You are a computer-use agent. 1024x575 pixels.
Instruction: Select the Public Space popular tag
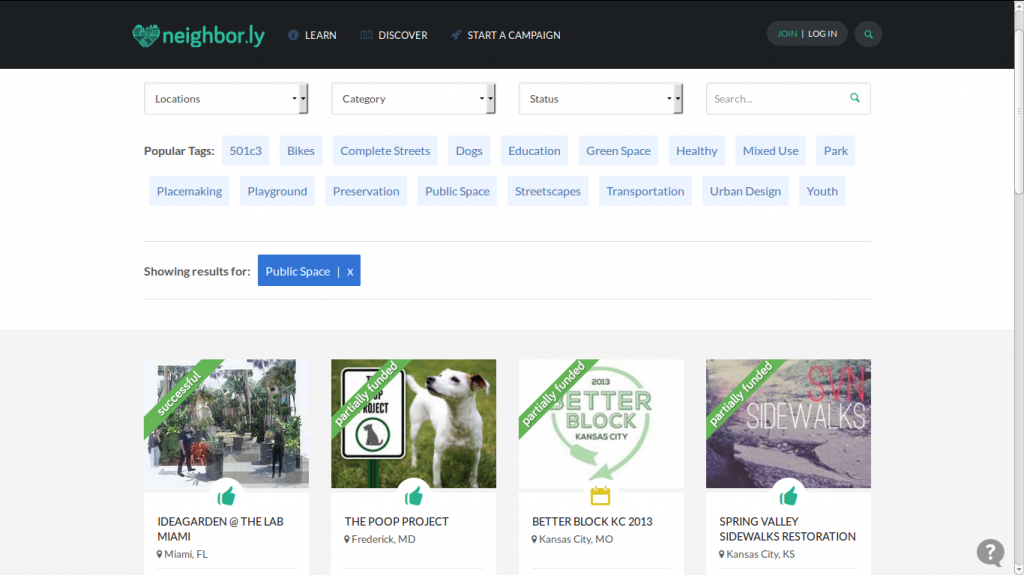tap(457, 191)
